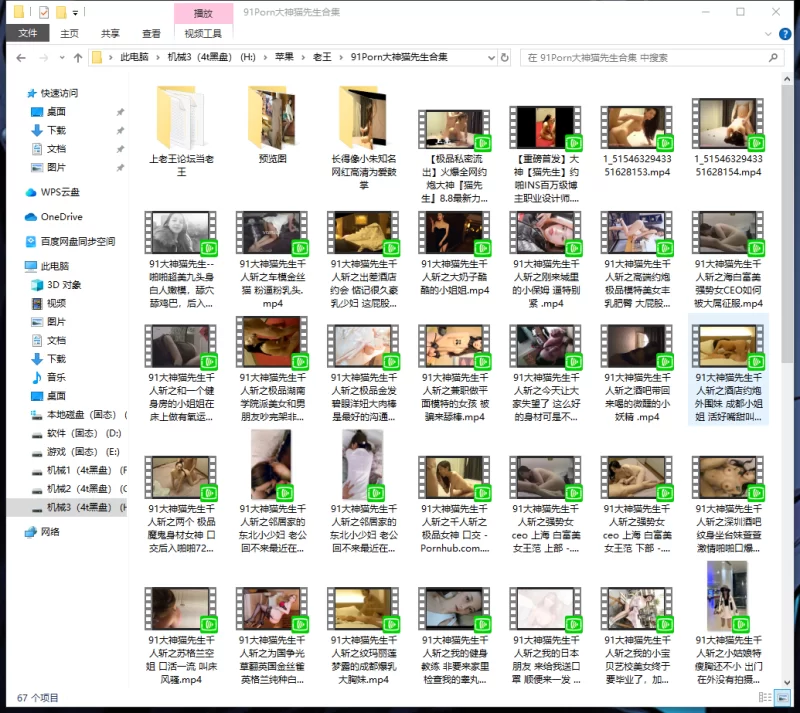
Task: Open 网络 in the navigation pane
Action: tap(50, 532)
